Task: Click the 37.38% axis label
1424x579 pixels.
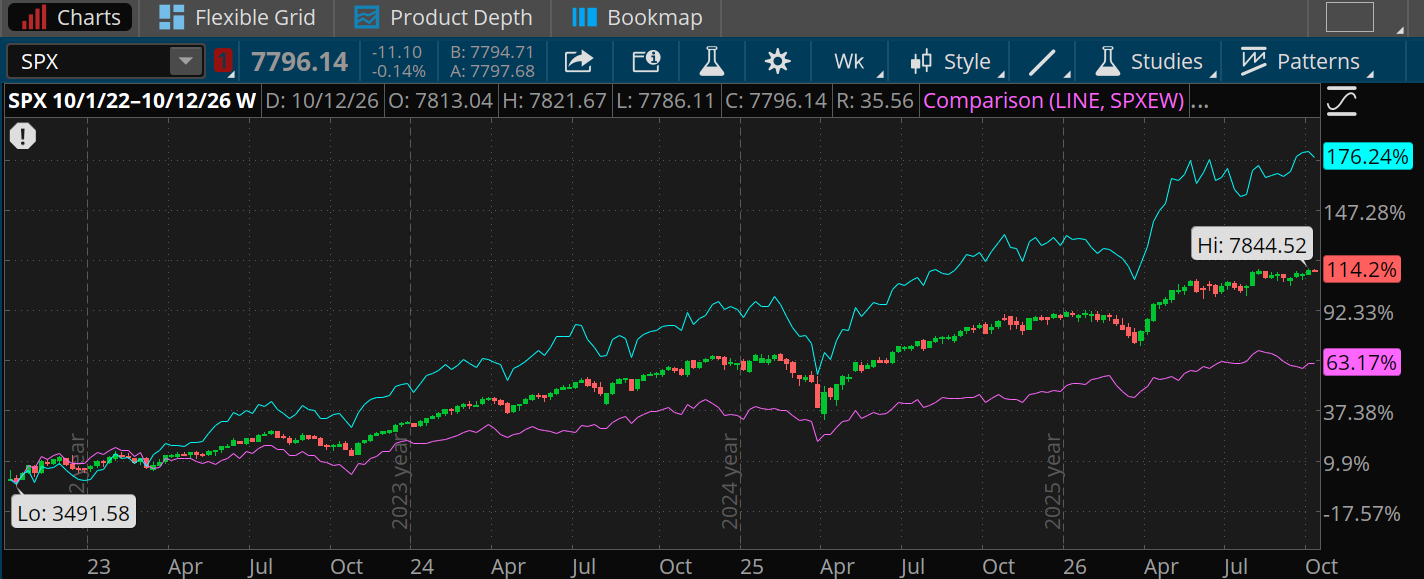Action: (1360, 413)
